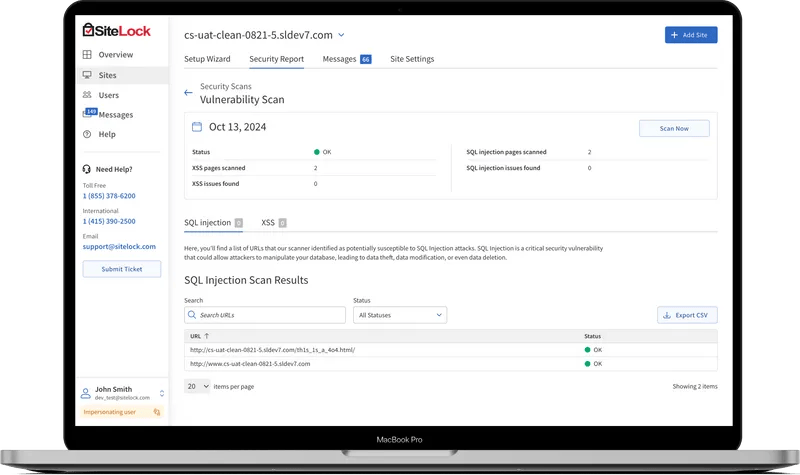Click the Export CSV button
This screenshot has width=800, height=475.
click(687, 315)
